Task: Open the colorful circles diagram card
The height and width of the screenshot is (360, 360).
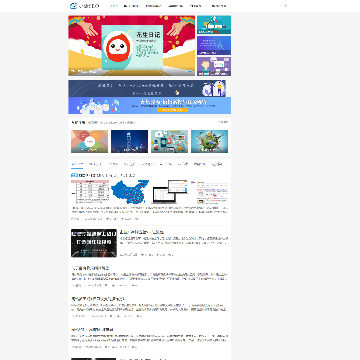Action: [x=89, y=141]
